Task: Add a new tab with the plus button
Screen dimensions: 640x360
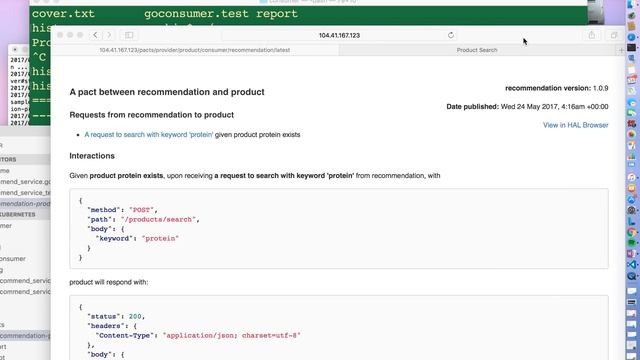Action: (621, 50)
